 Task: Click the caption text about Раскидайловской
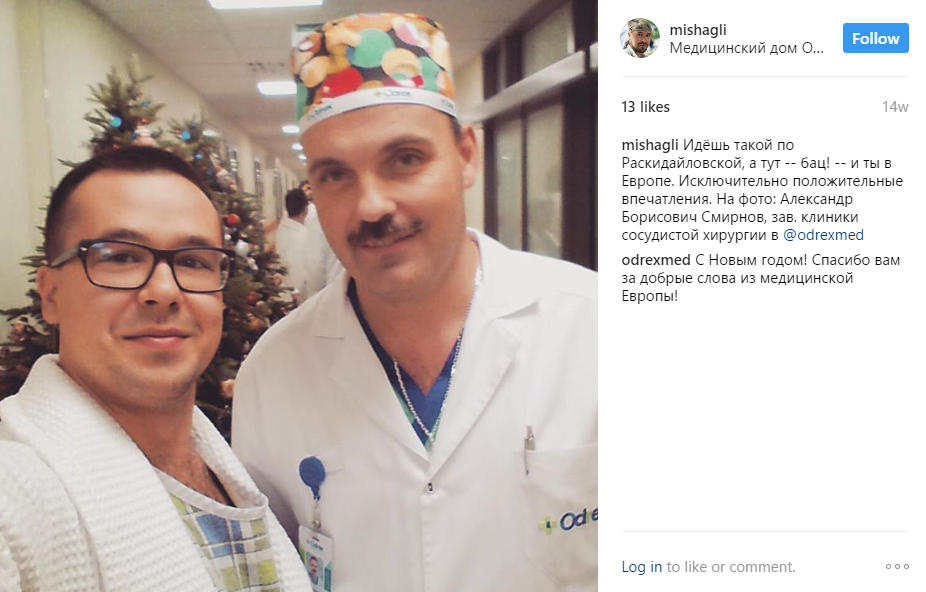click(762, 190)
